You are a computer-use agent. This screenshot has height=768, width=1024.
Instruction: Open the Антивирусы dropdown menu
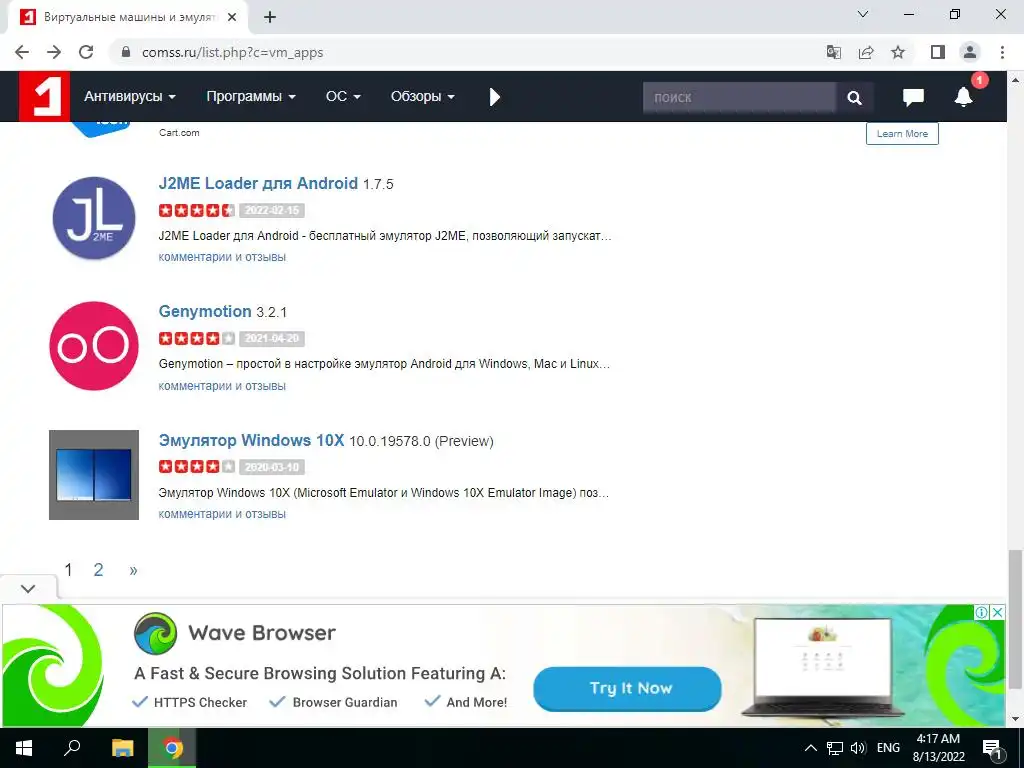[x=129, y=97]
